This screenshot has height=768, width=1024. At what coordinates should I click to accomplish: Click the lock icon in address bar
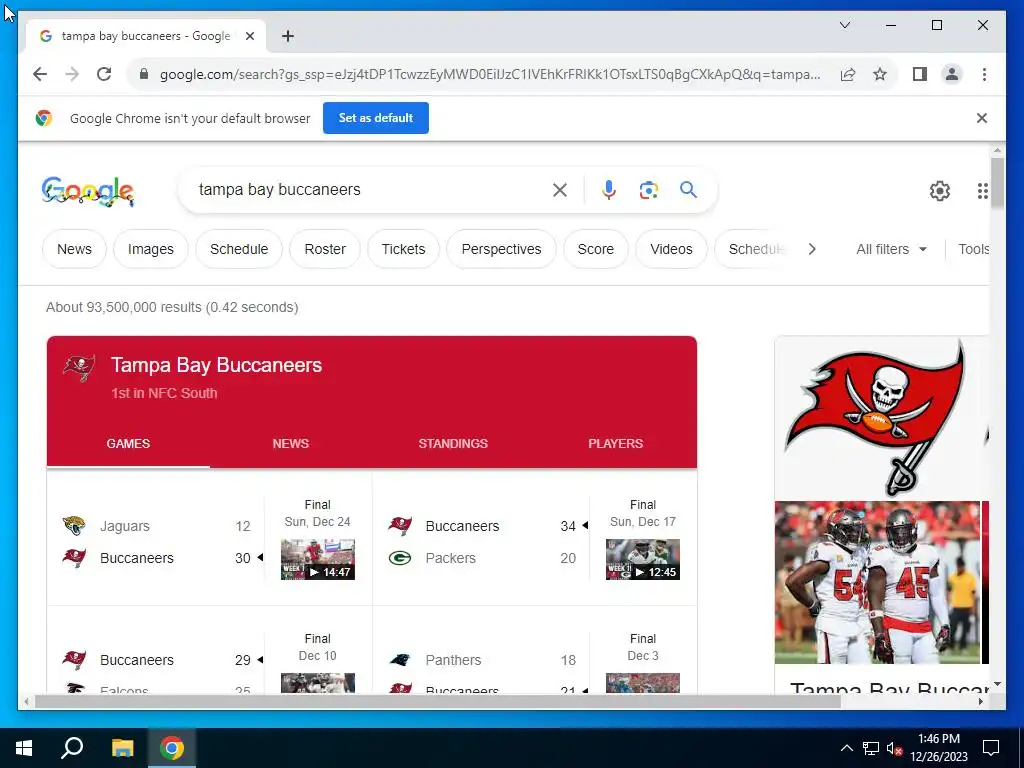point(144,74)
